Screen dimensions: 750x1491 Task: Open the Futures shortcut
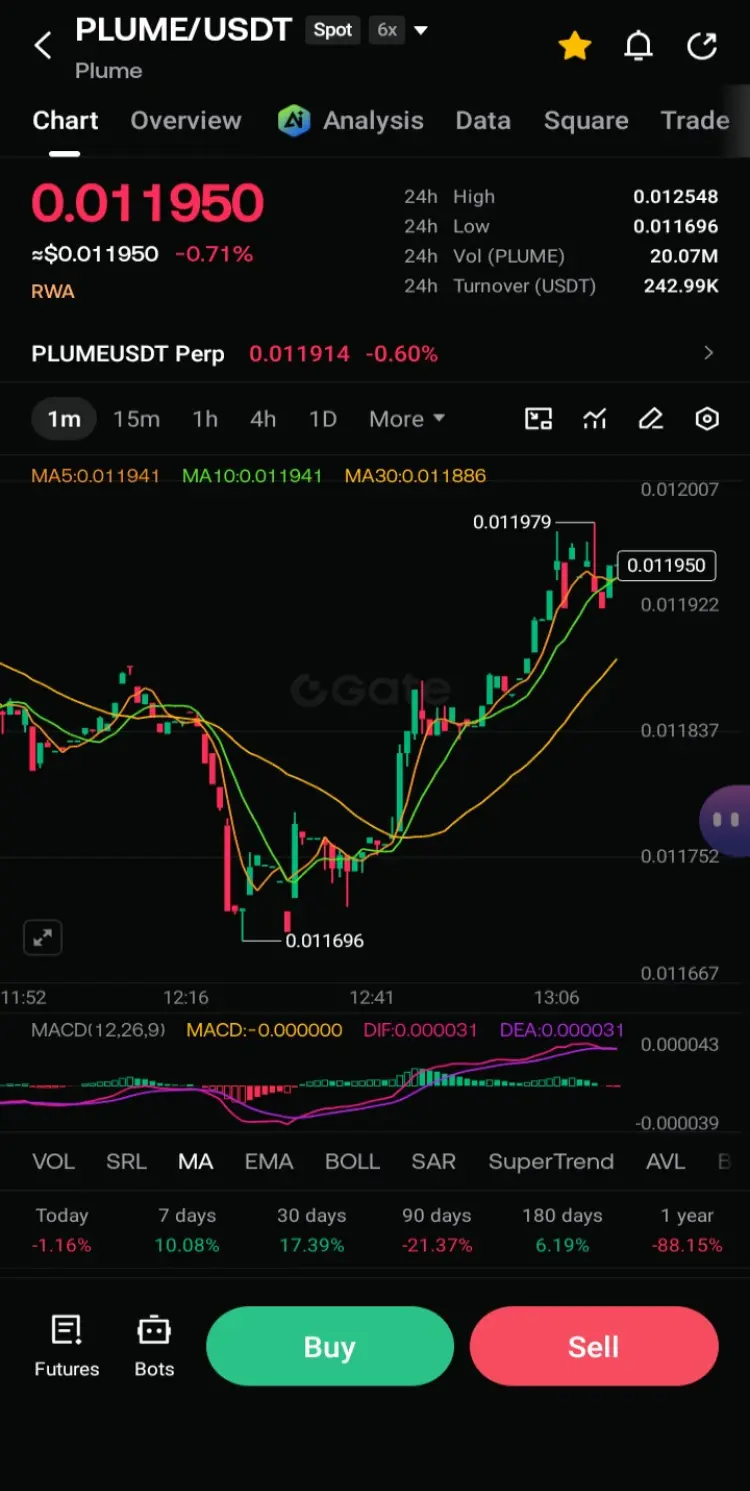tap(67, 1346)
